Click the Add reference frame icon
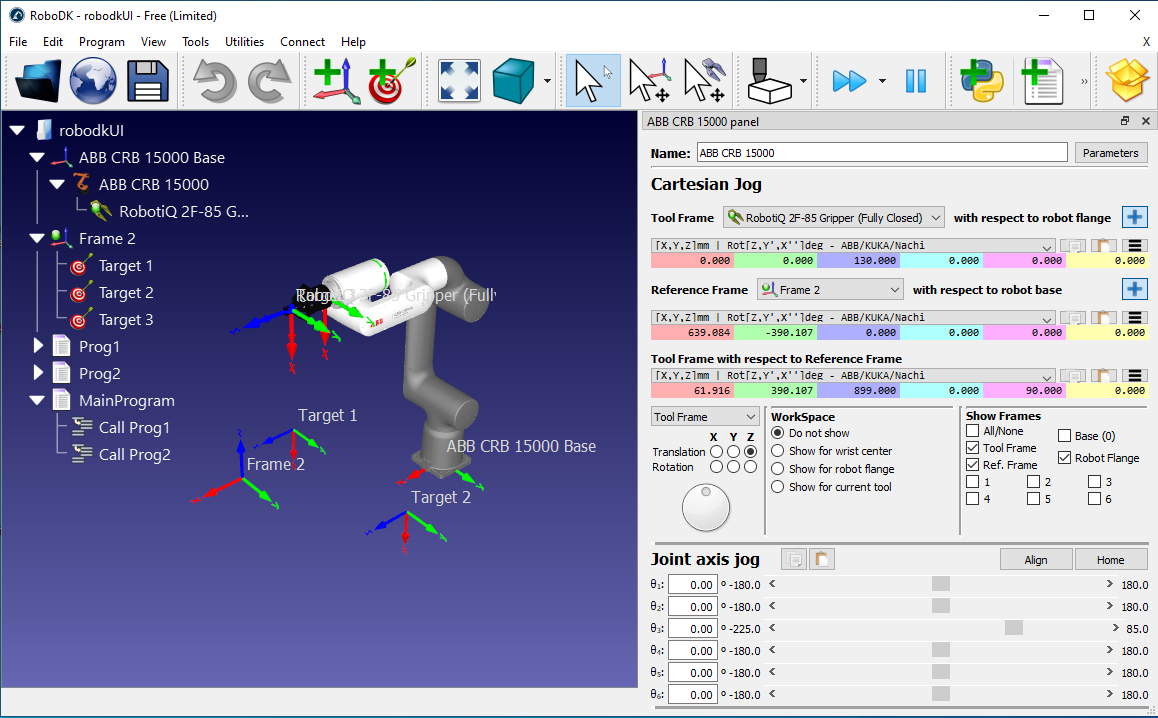Image resolution: width=1158 pixels, height=718 pixels. (x=332, y=81)
